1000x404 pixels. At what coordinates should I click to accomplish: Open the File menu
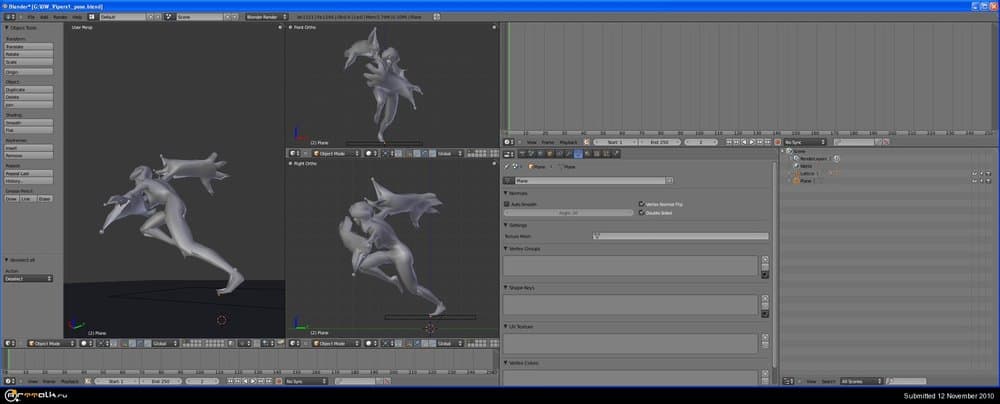pos(31,17)
